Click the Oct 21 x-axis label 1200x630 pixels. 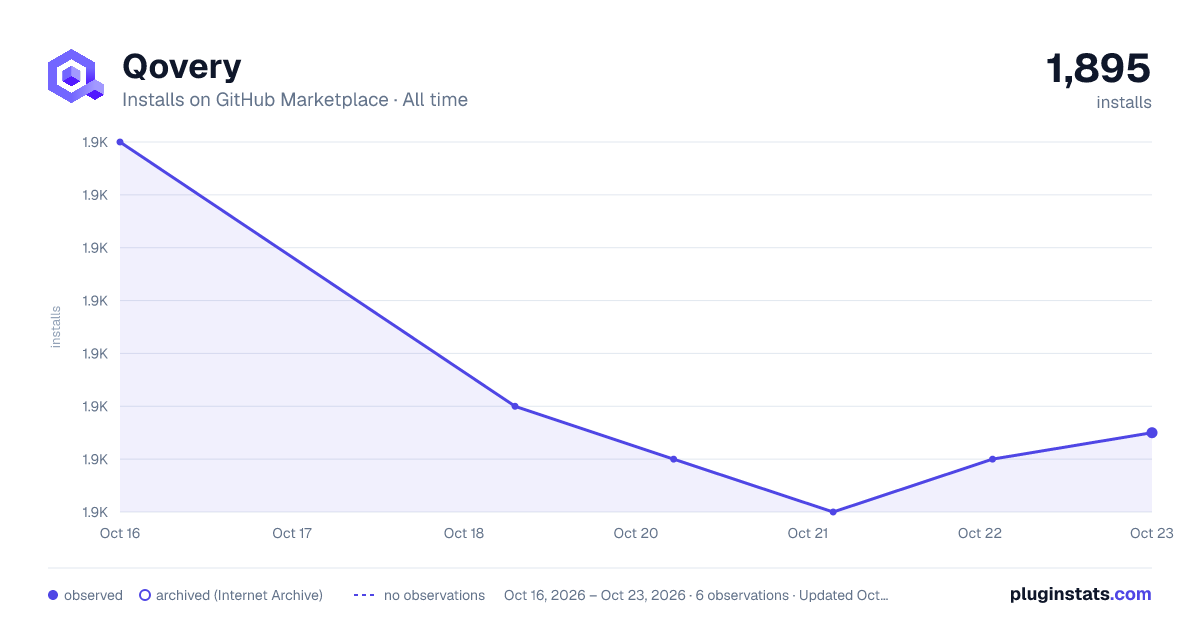(x=808, y=533)
